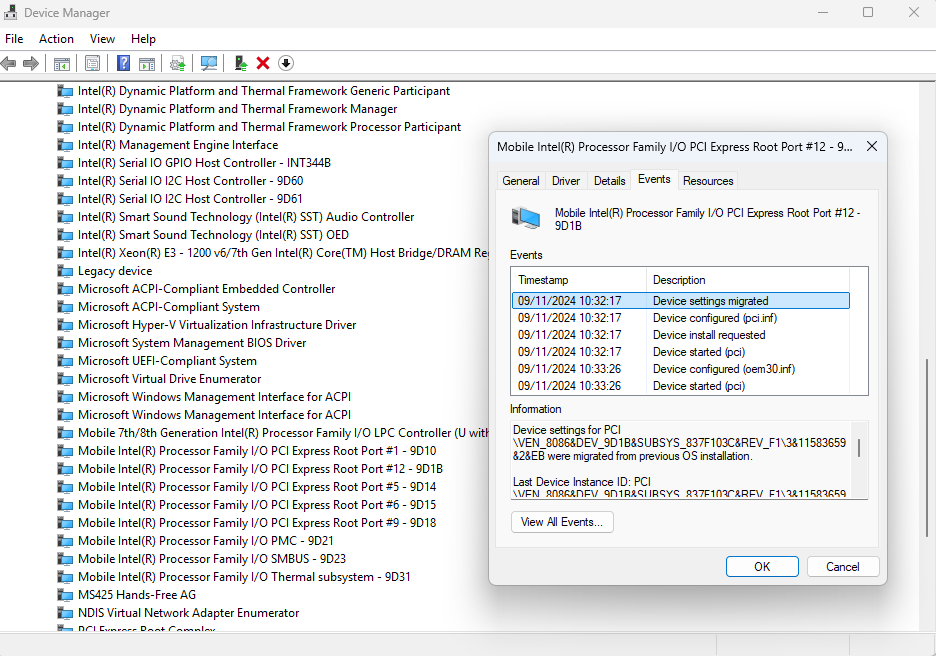The width and height of the screenshot is (936, 656).
Task: Select Microsoft Virtual Drive Enumerator
Action: 170,379
